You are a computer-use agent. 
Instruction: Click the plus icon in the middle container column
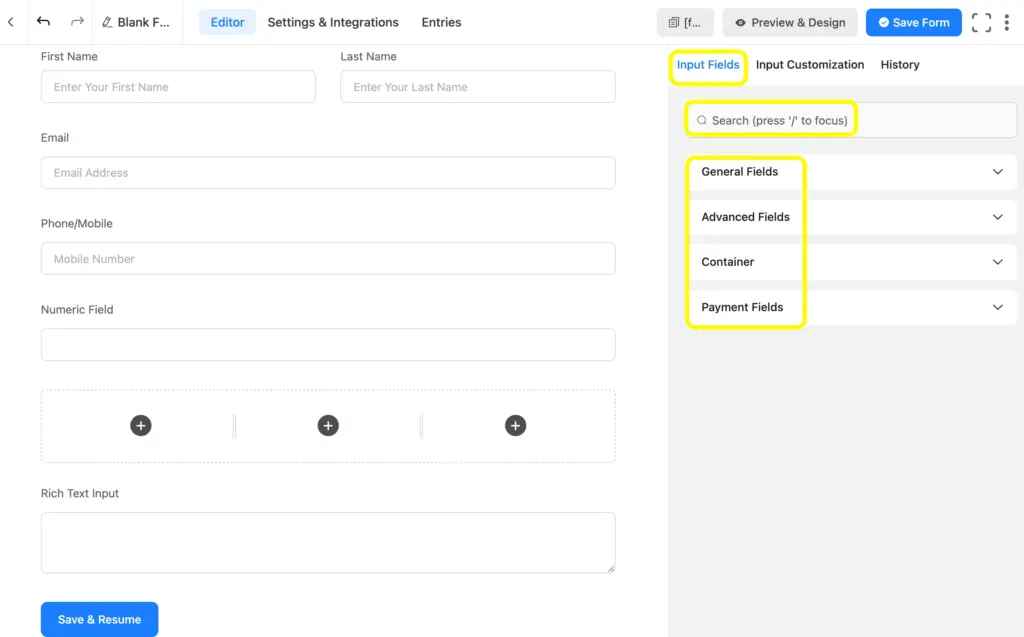(x=328, y=425)
